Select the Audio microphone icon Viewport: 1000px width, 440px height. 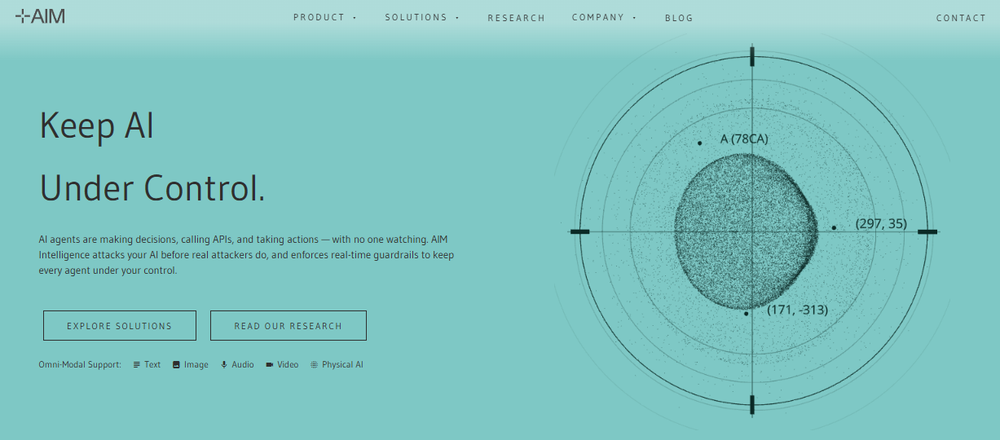pyautogui.click(x=224, y=365)
